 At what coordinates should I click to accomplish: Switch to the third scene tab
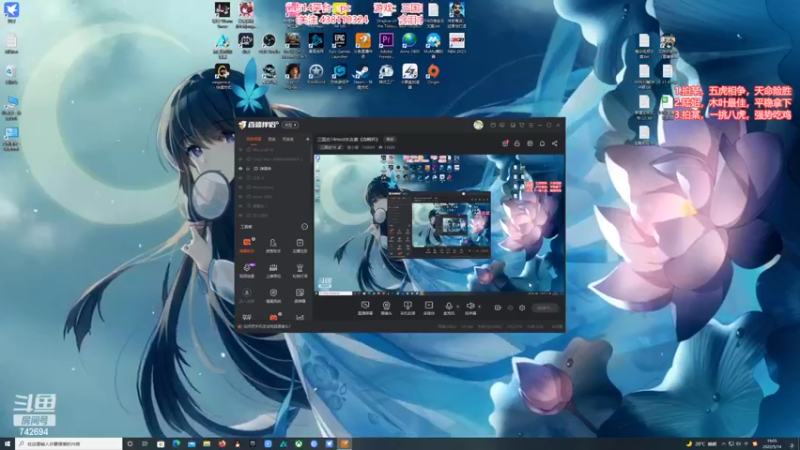(x=288, y=139)
